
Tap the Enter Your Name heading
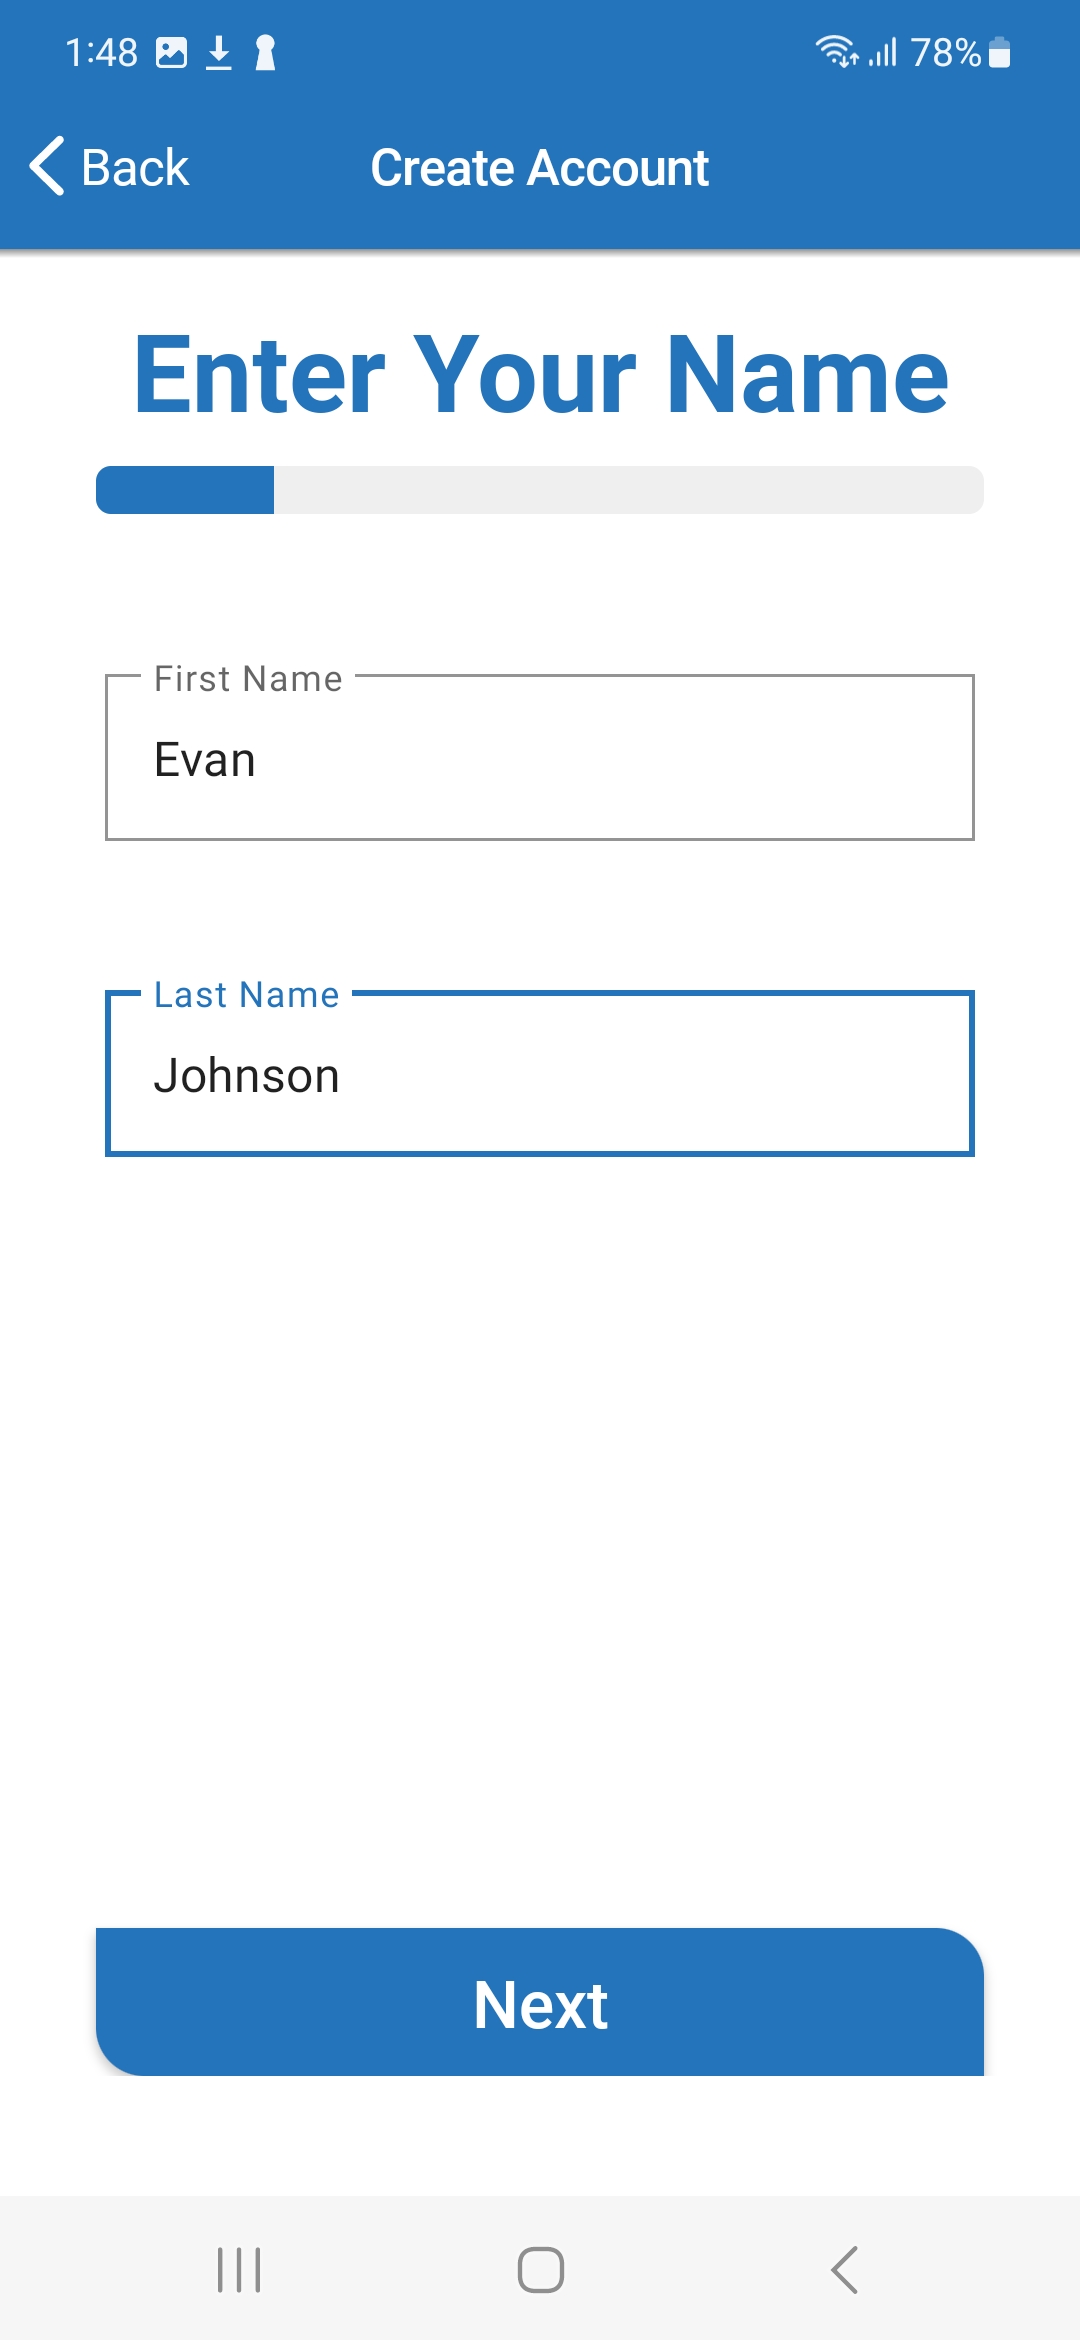click(x=541, y=375)
